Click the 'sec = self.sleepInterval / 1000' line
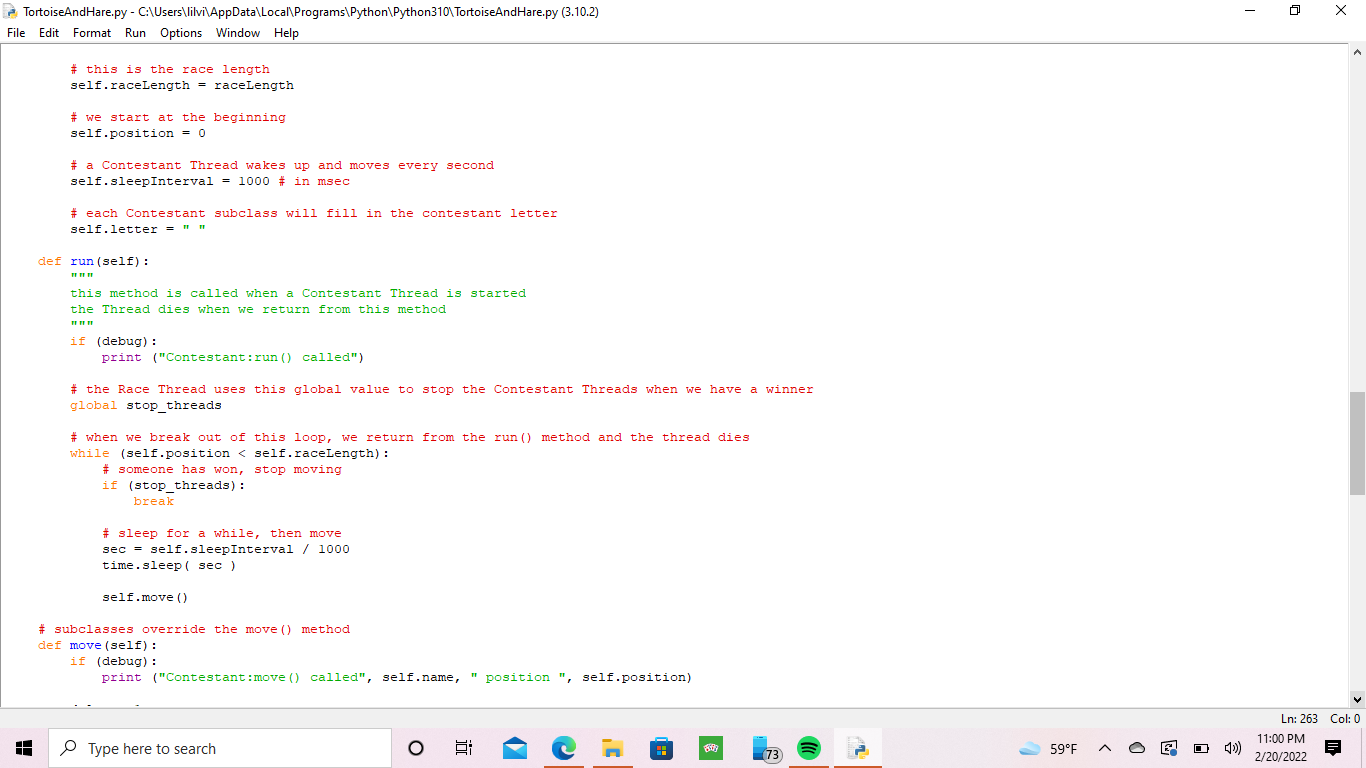Image resolution: width=1366 pixels, height=768 pixels. [226, 549]
